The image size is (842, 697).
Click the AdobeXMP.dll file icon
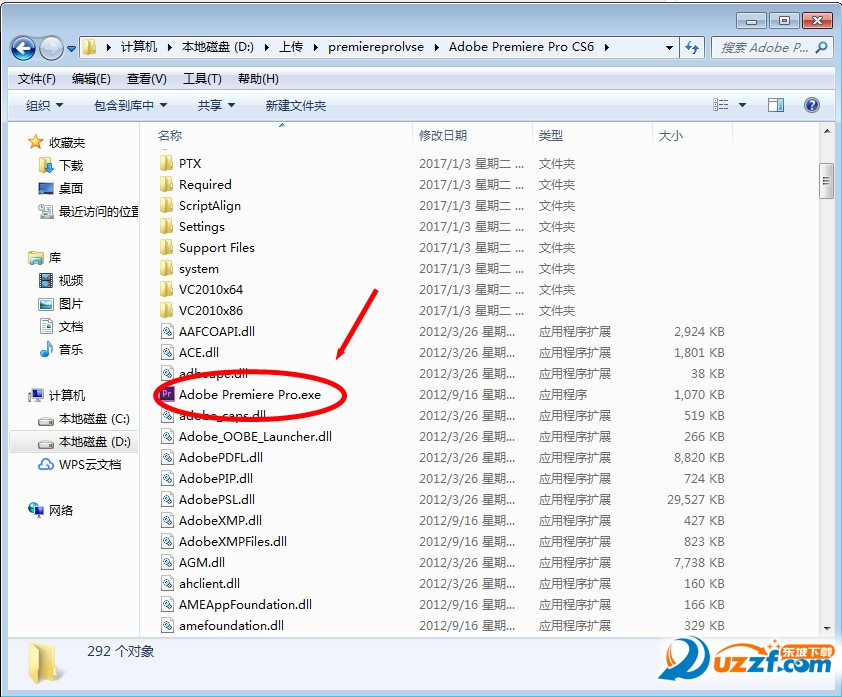[168, 520]
